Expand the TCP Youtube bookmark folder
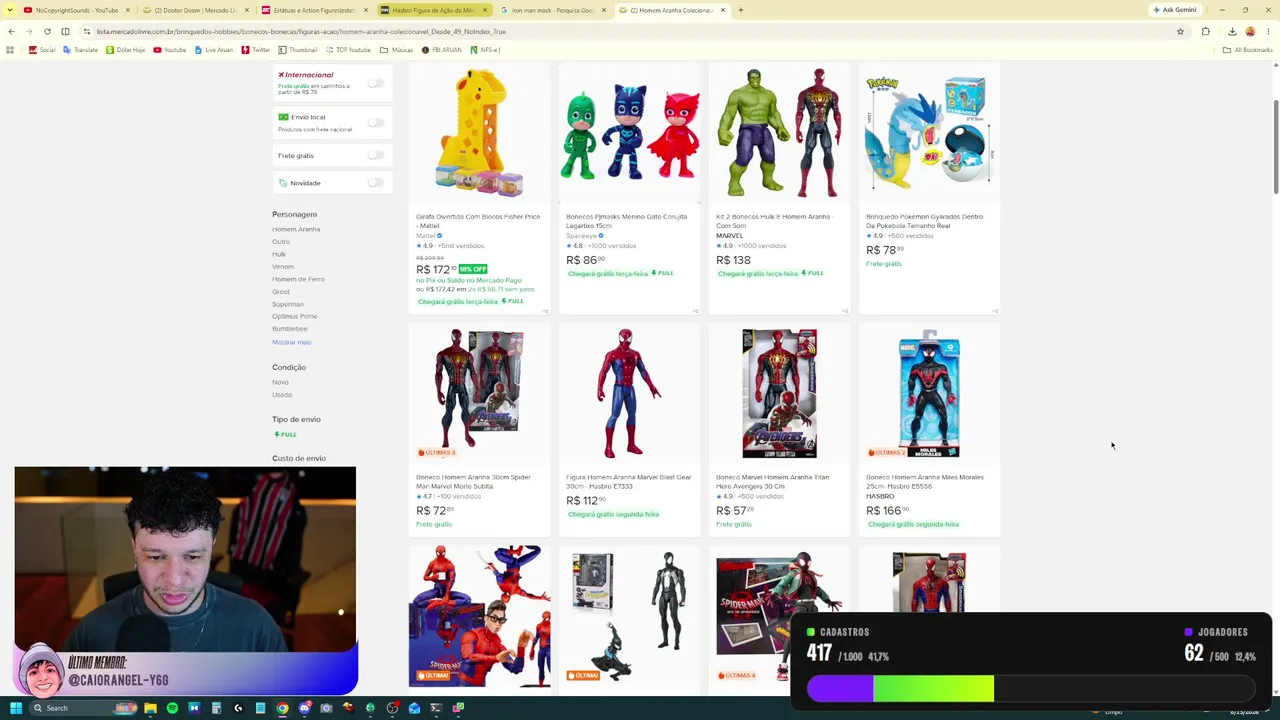Viewport: 1280px width, 720px height. coord(348,49)
